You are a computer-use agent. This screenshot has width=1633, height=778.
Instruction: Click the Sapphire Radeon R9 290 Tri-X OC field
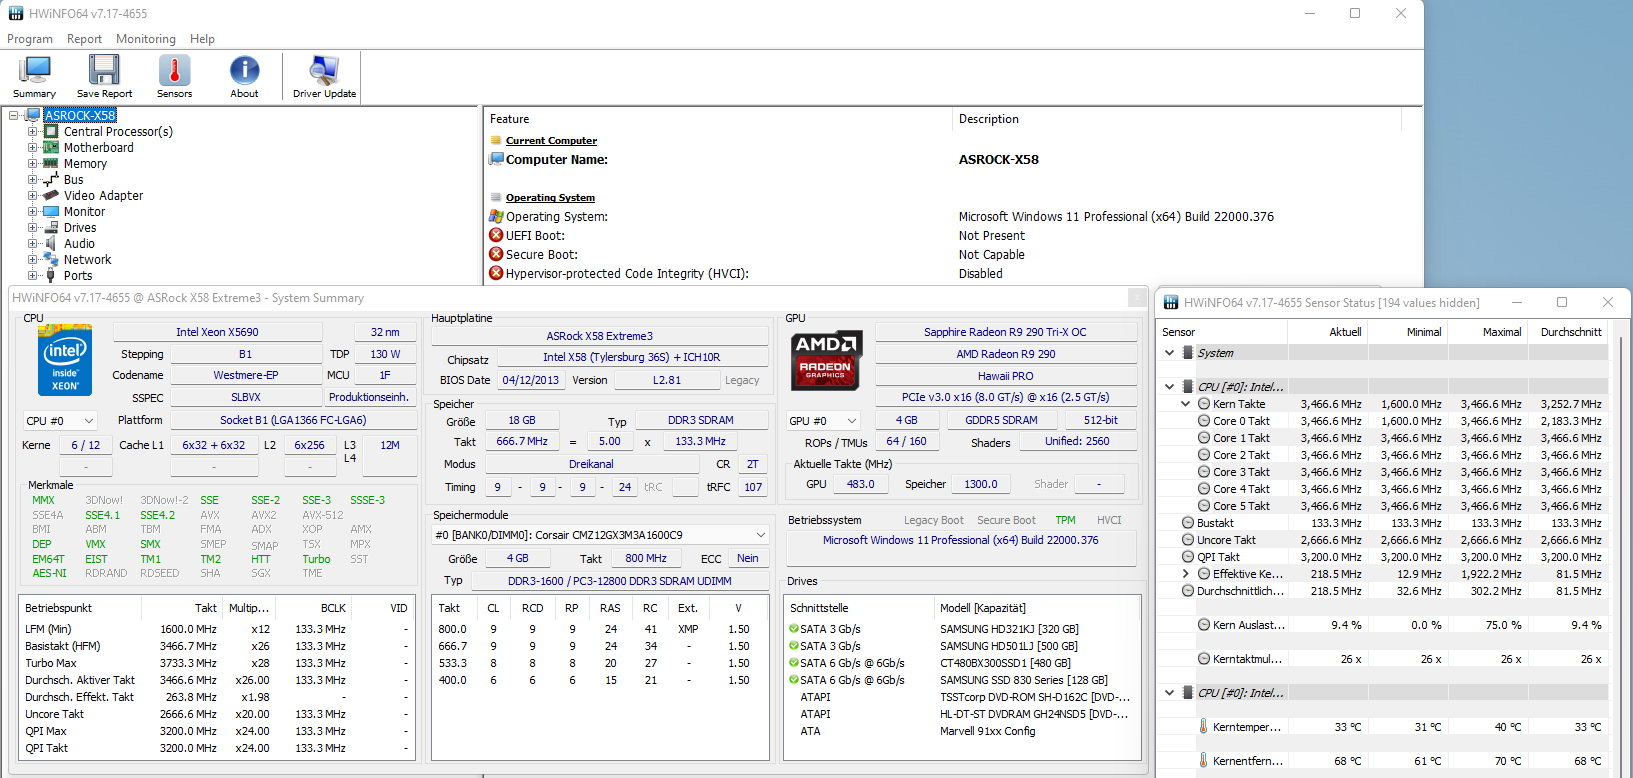tap(1005, 332)
